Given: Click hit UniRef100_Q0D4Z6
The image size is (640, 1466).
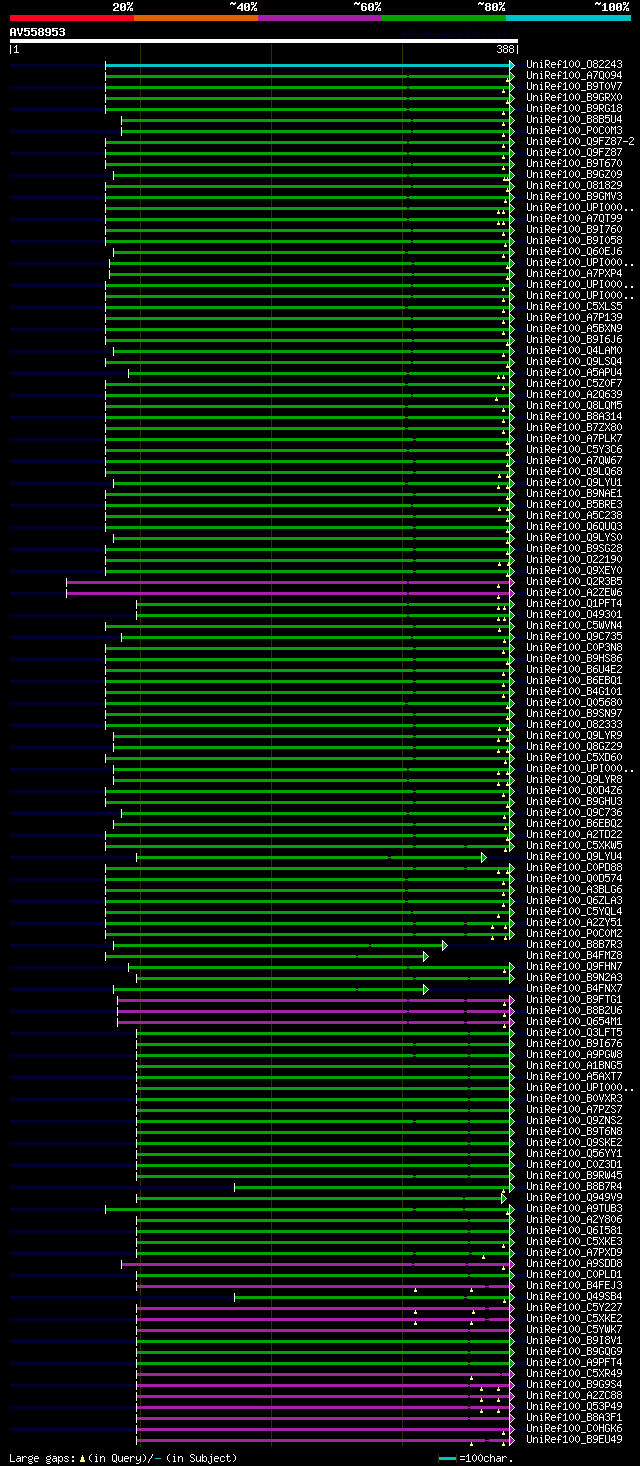Looking at the screenshot, I should [574, 791].
